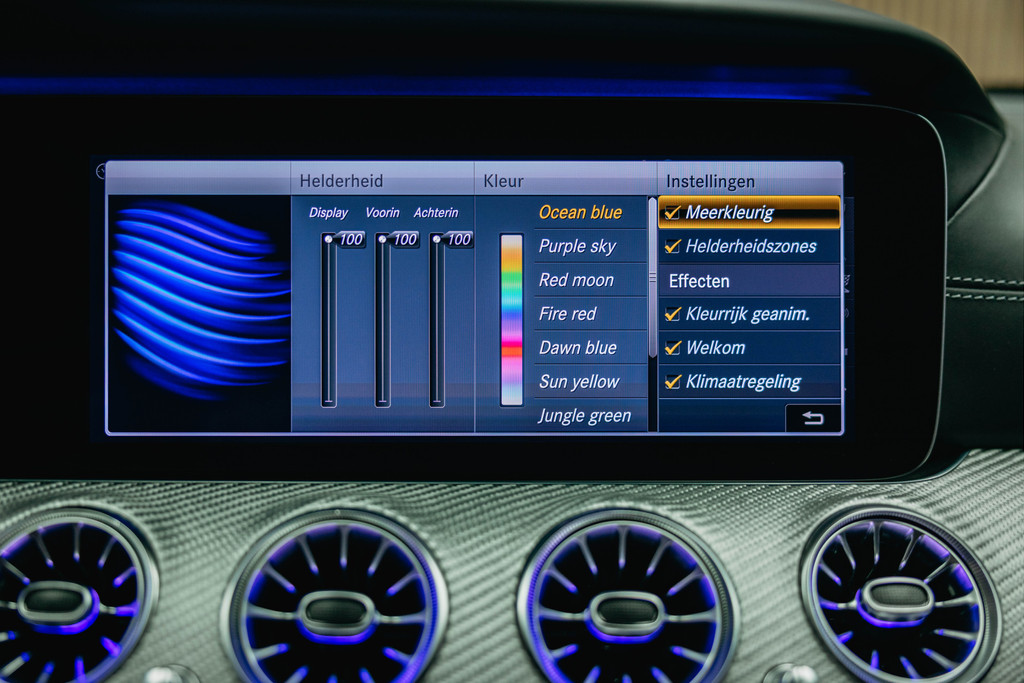
Task: Select the Red moon color
Action: 576,280
